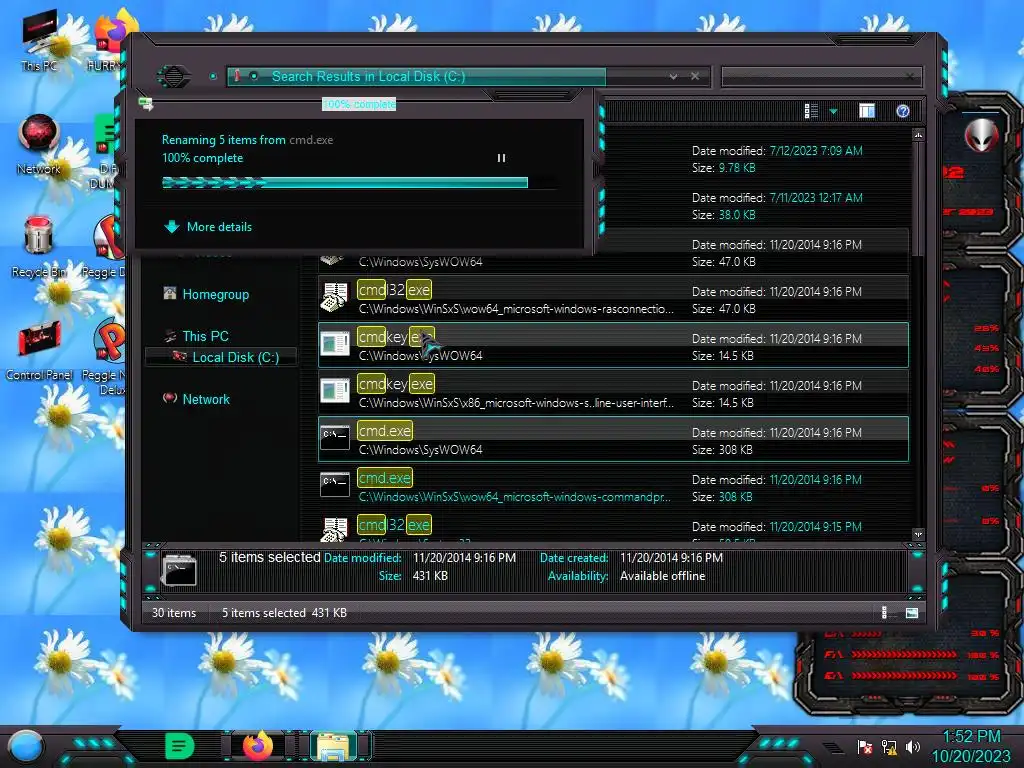This screenshot has width=1024, height=768.
Task: Click the Action Center flag tray icon
Action: click(x=865, y=747)
